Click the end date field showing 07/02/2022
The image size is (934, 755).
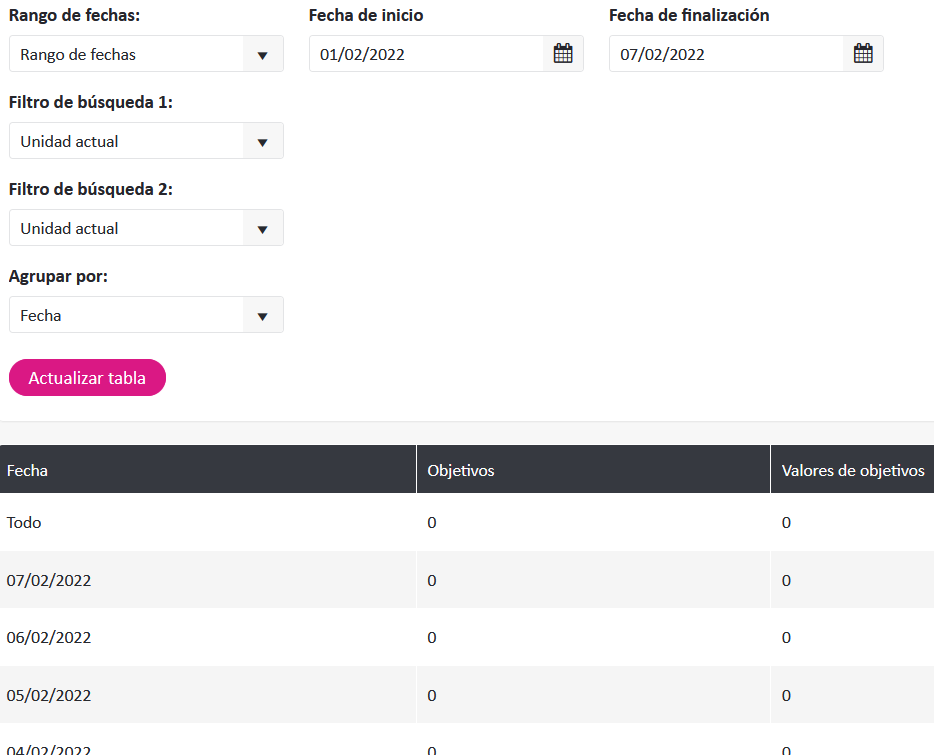726,54
